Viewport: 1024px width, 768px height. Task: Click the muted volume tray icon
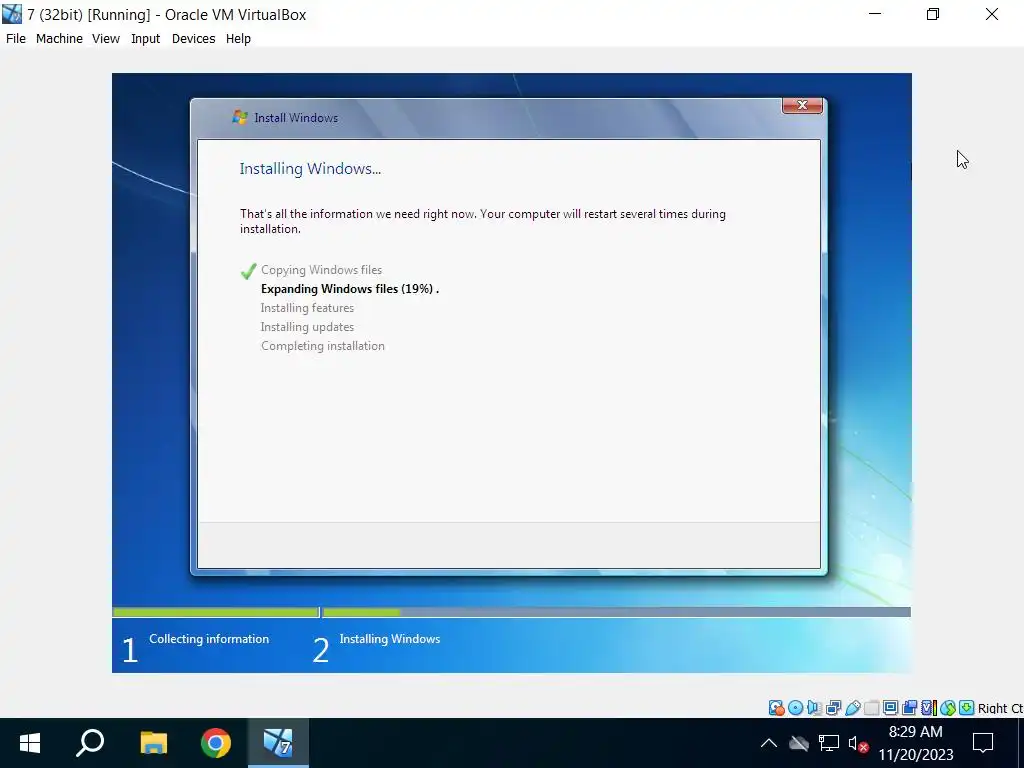pyautogui.click(x=857, y=743)
